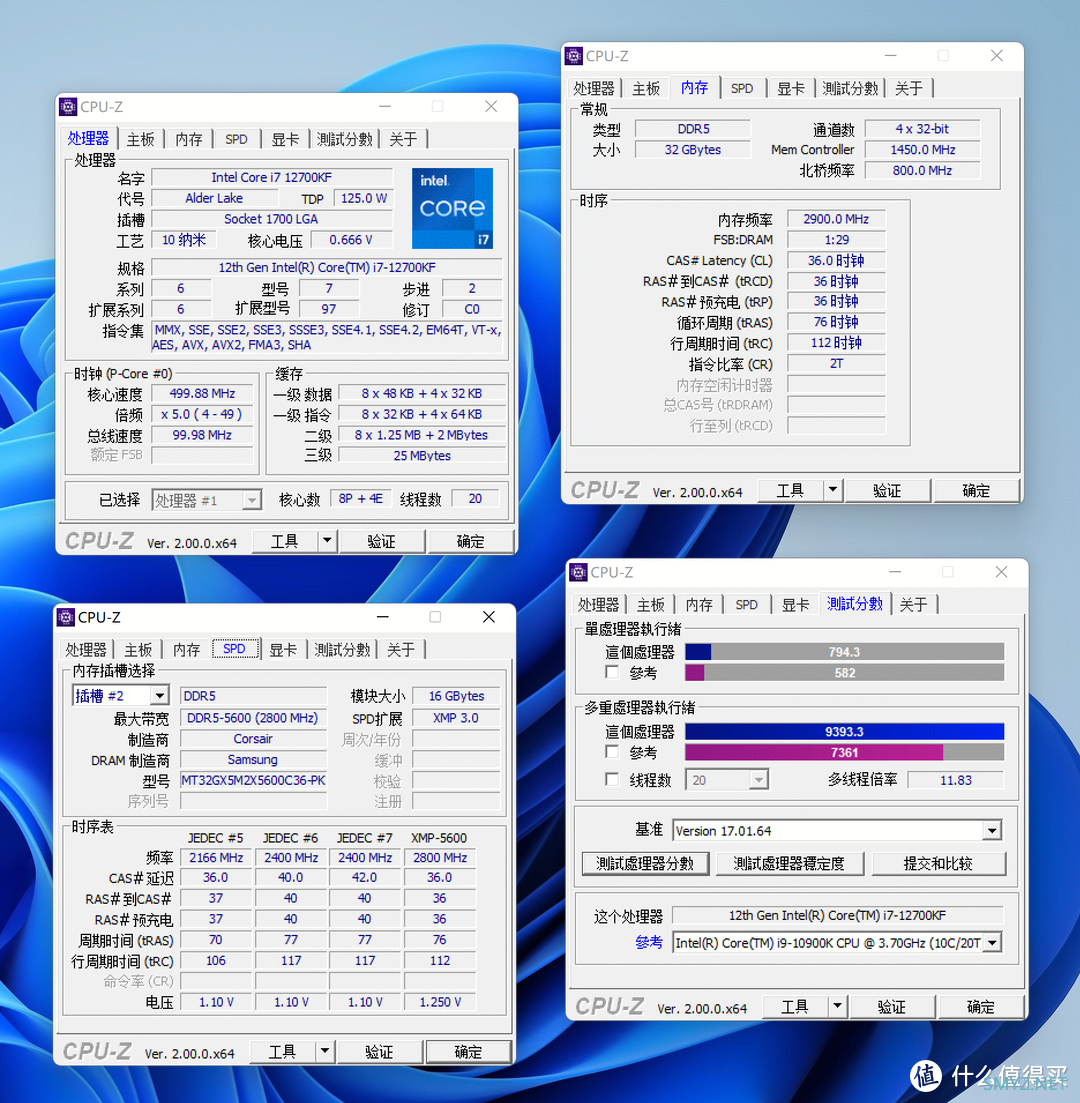The height and width of the screenshot is (1103, 1080).
Task: Open the 插槽 #2 memory slot dropdown
Action: (160, 696)
